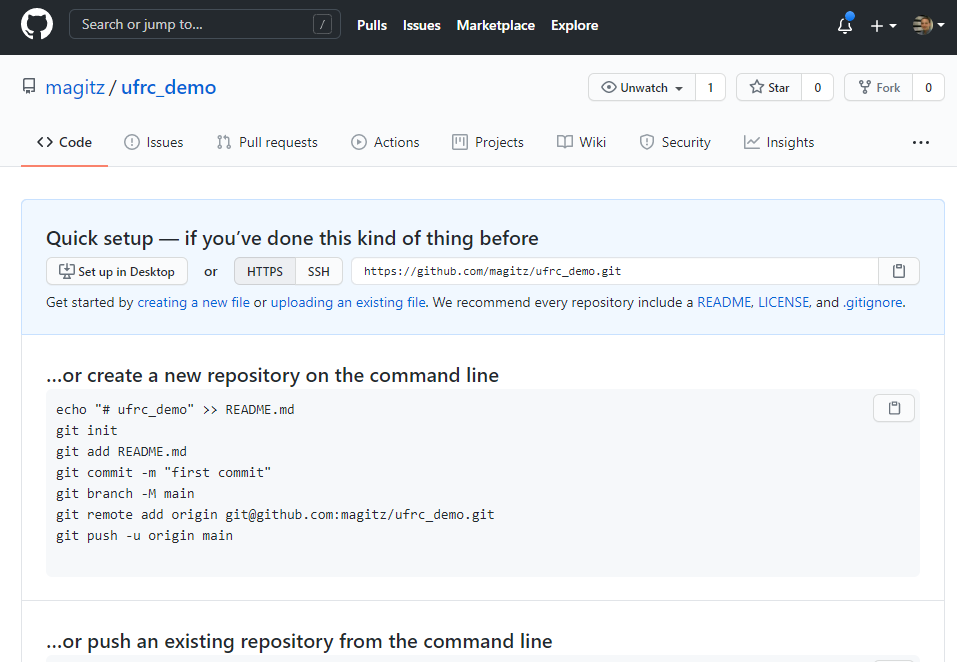957x662 pixels.
Task: Select the repository URL text field
Action: [x=615, y=271]
